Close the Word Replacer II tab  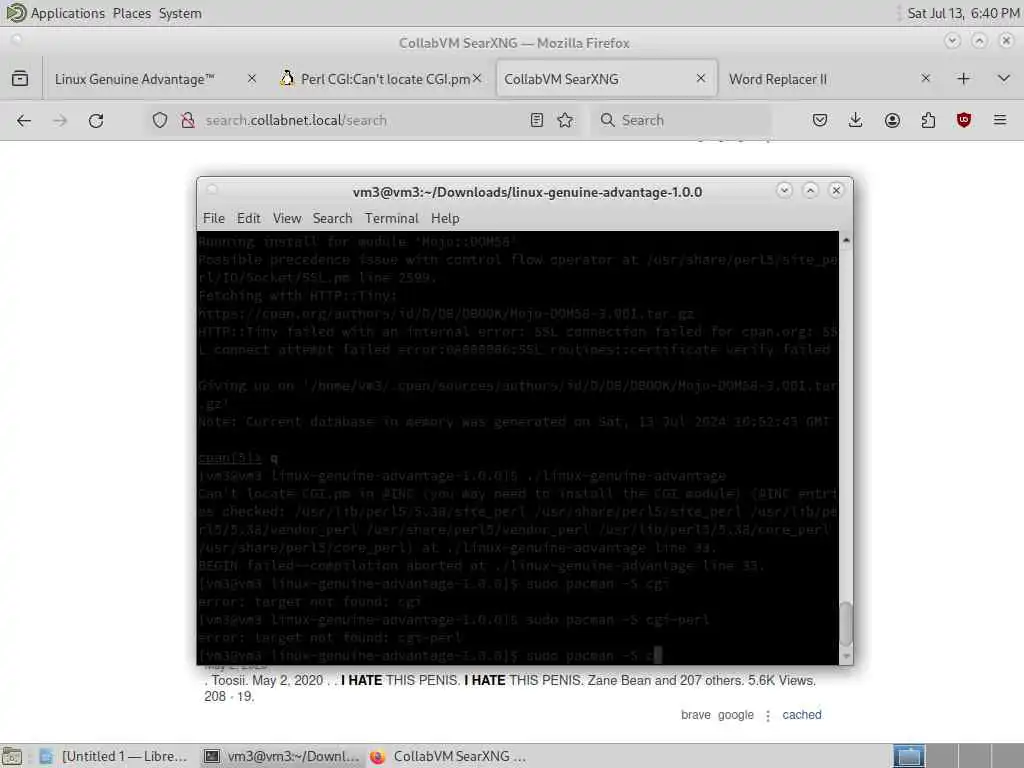(925, 79)
